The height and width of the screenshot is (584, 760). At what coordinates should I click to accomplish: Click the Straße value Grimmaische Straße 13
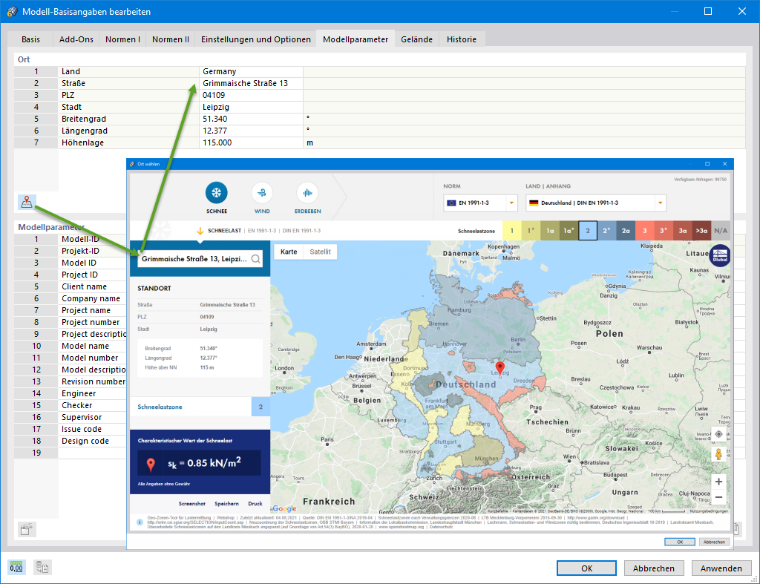coord(251,83)
